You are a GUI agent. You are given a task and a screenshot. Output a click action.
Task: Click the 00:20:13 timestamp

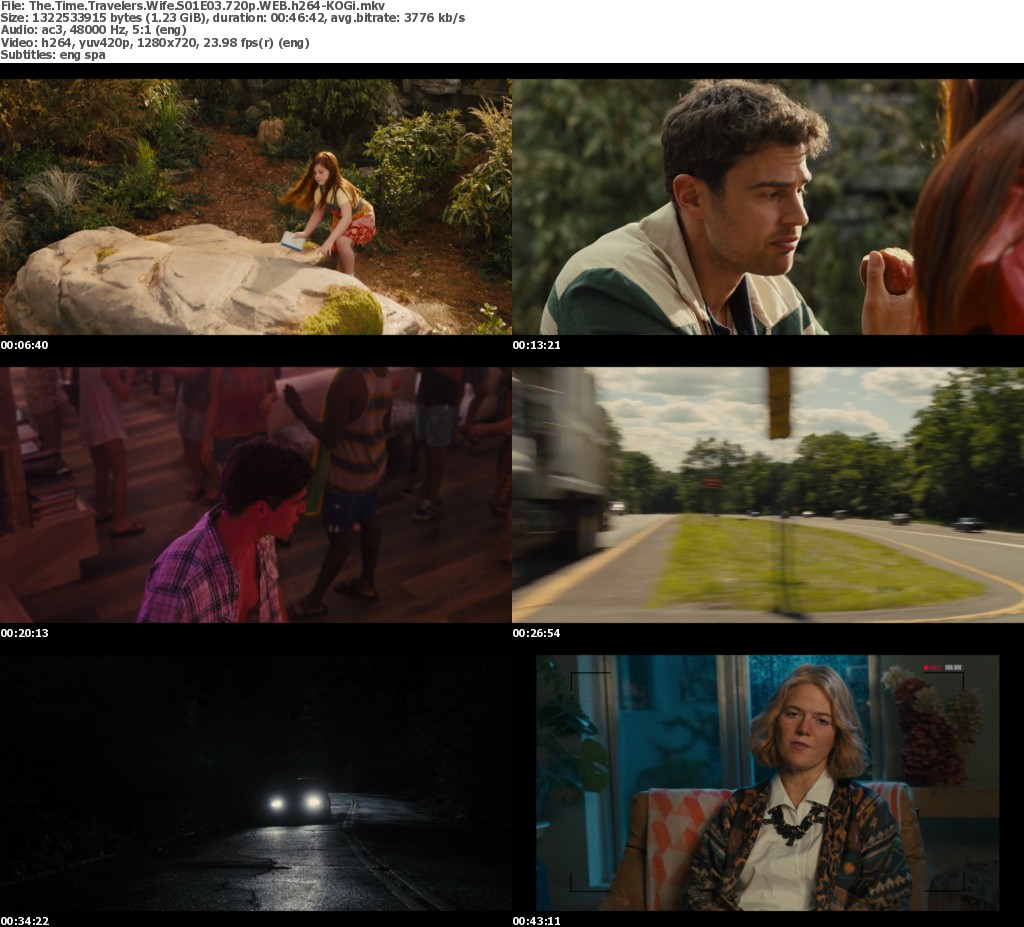click(24, 633)
